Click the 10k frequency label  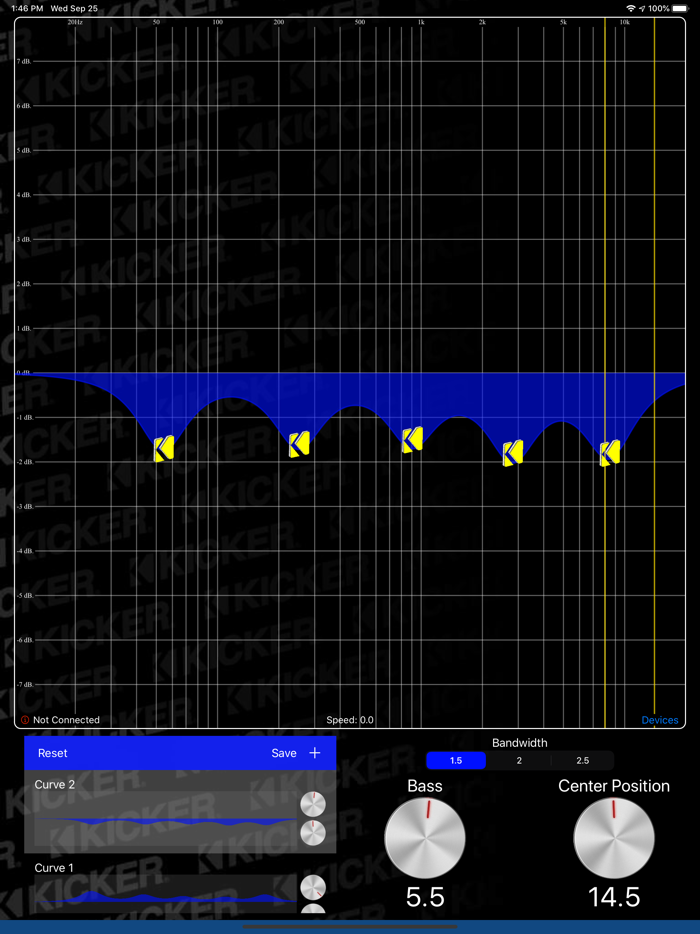click(x=624, y=22)
